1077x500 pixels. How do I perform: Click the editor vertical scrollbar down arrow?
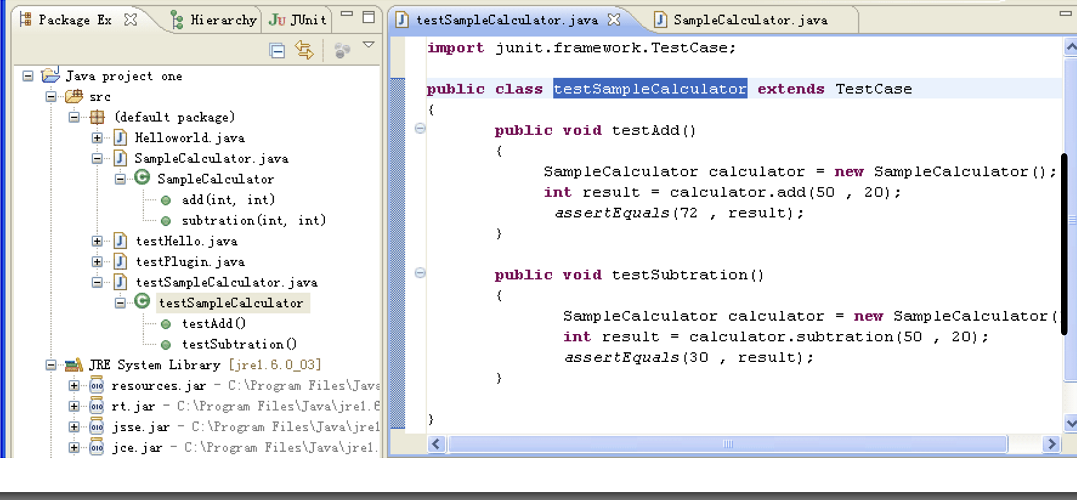click(x=1070, y=424)
